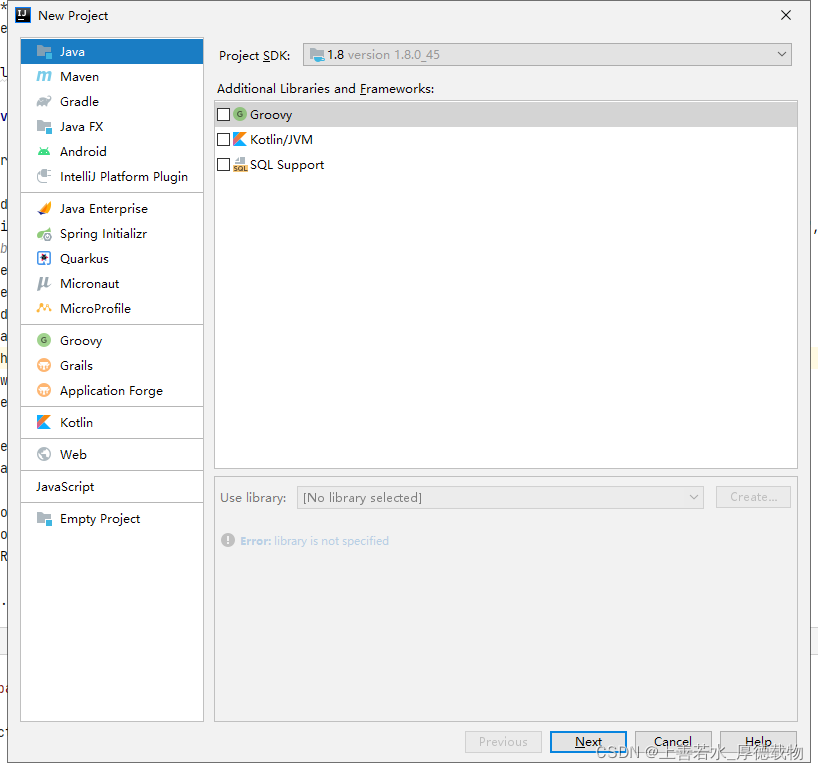
Task: Click the Android label
Action: tap(83, 152)
